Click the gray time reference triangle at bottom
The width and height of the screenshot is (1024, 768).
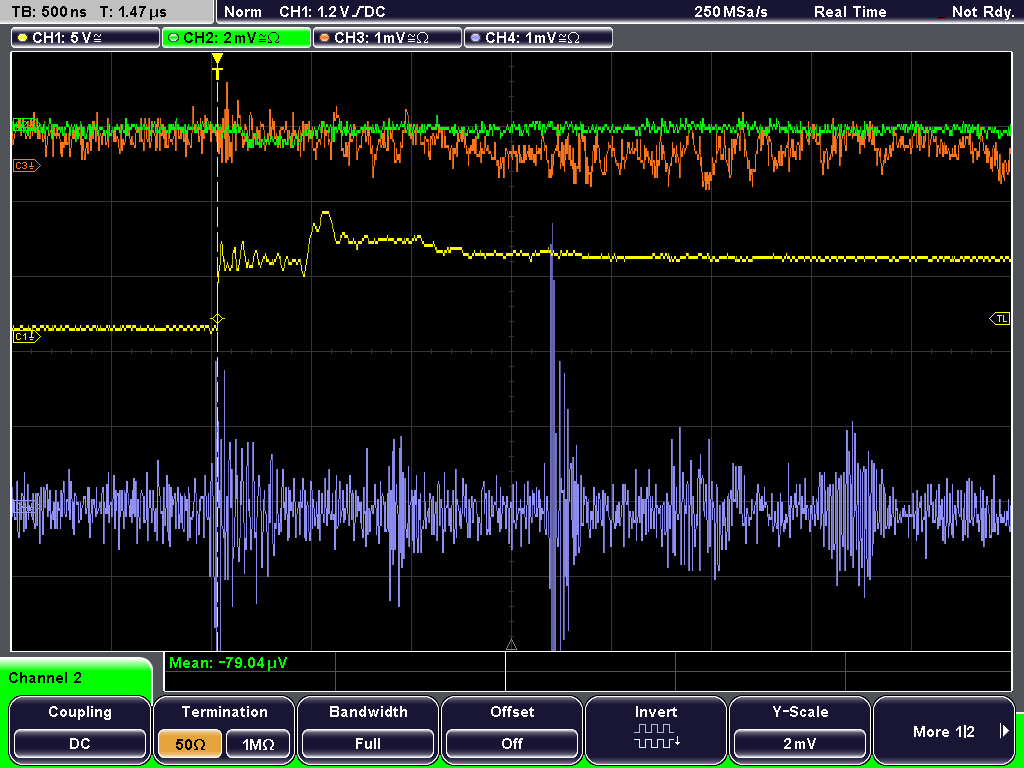[511, 645]
